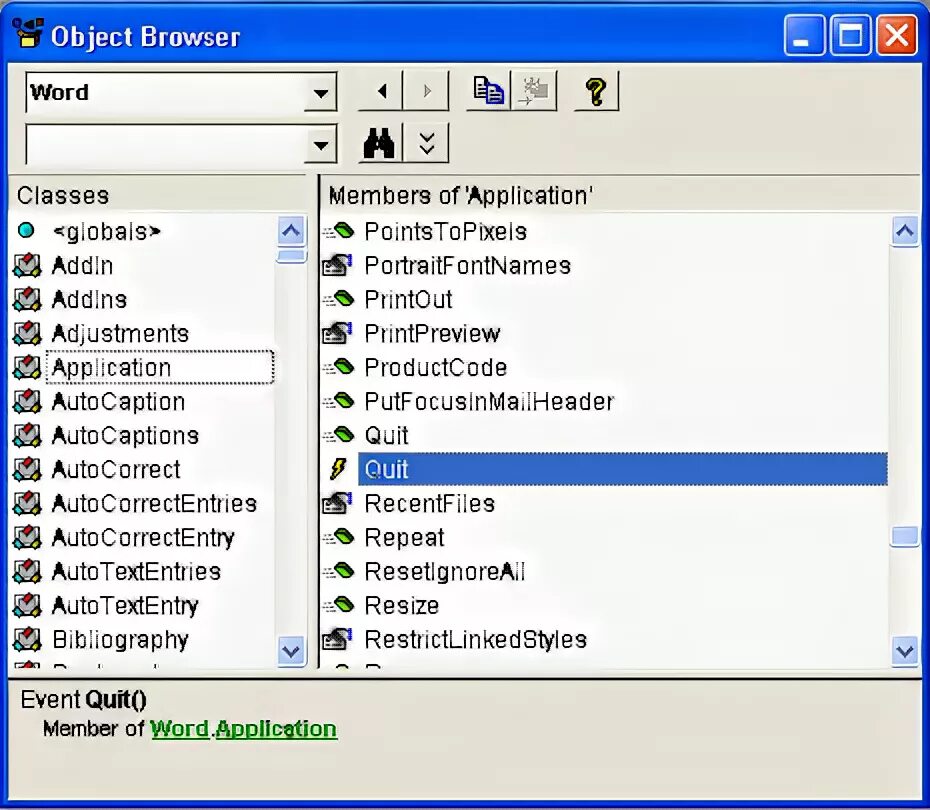Select the AutoCaptions class

coord(125,435)
